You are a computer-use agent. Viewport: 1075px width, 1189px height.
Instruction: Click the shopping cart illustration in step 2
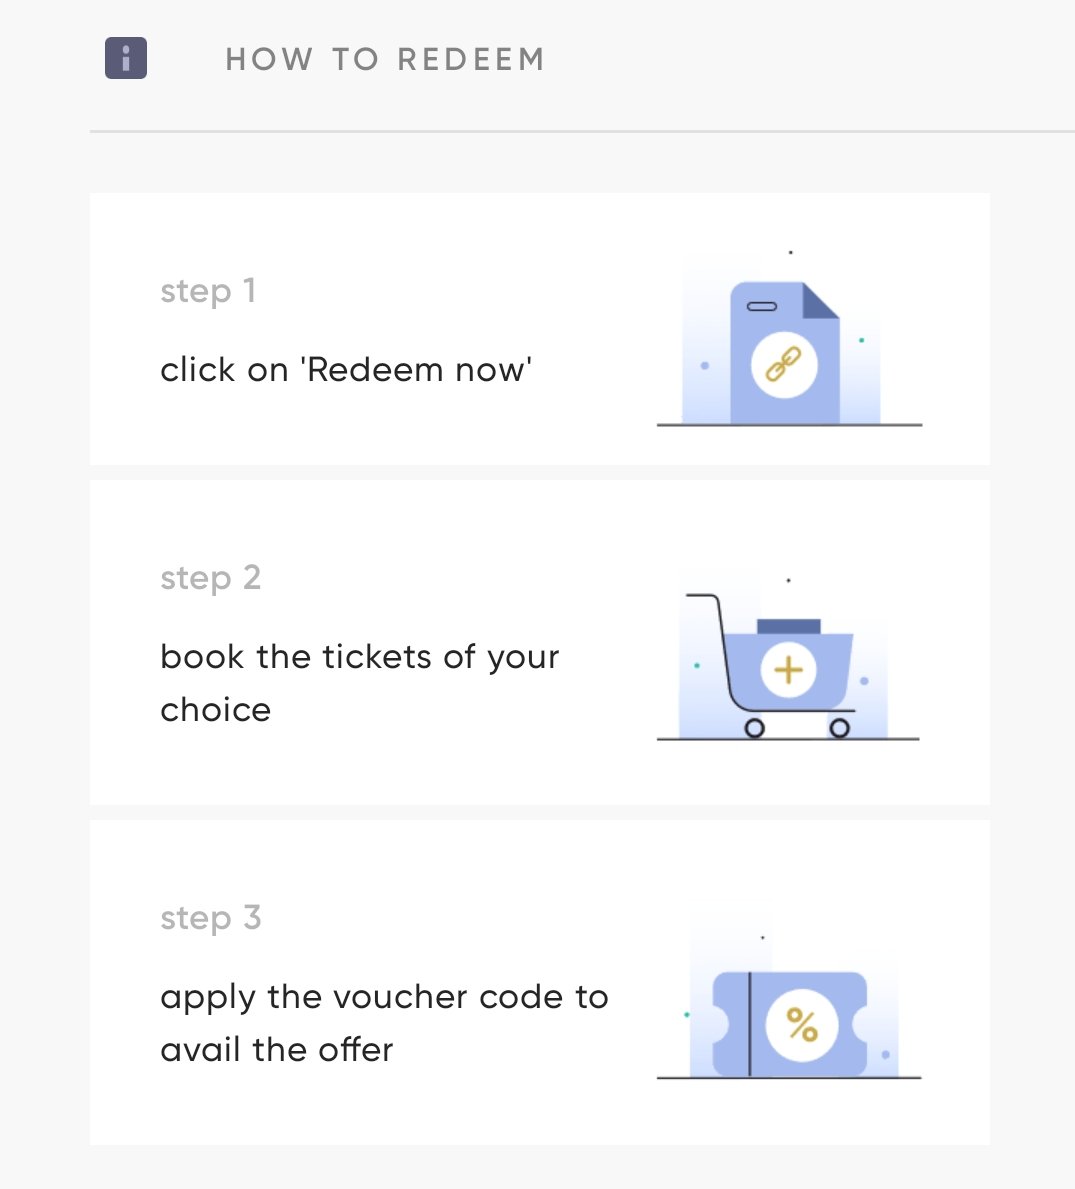(x=788, y=660)
